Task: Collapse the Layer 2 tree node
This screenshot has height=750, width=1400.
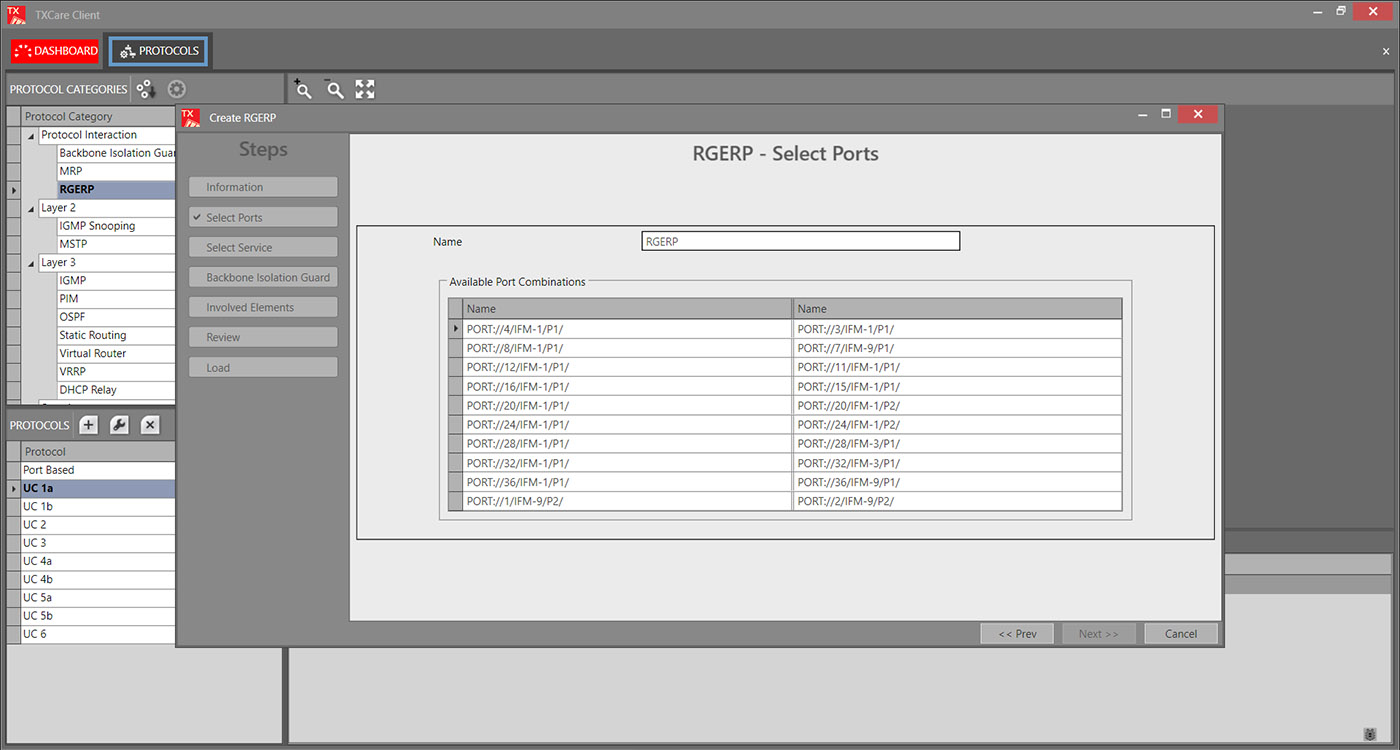Action: point(30,209)
